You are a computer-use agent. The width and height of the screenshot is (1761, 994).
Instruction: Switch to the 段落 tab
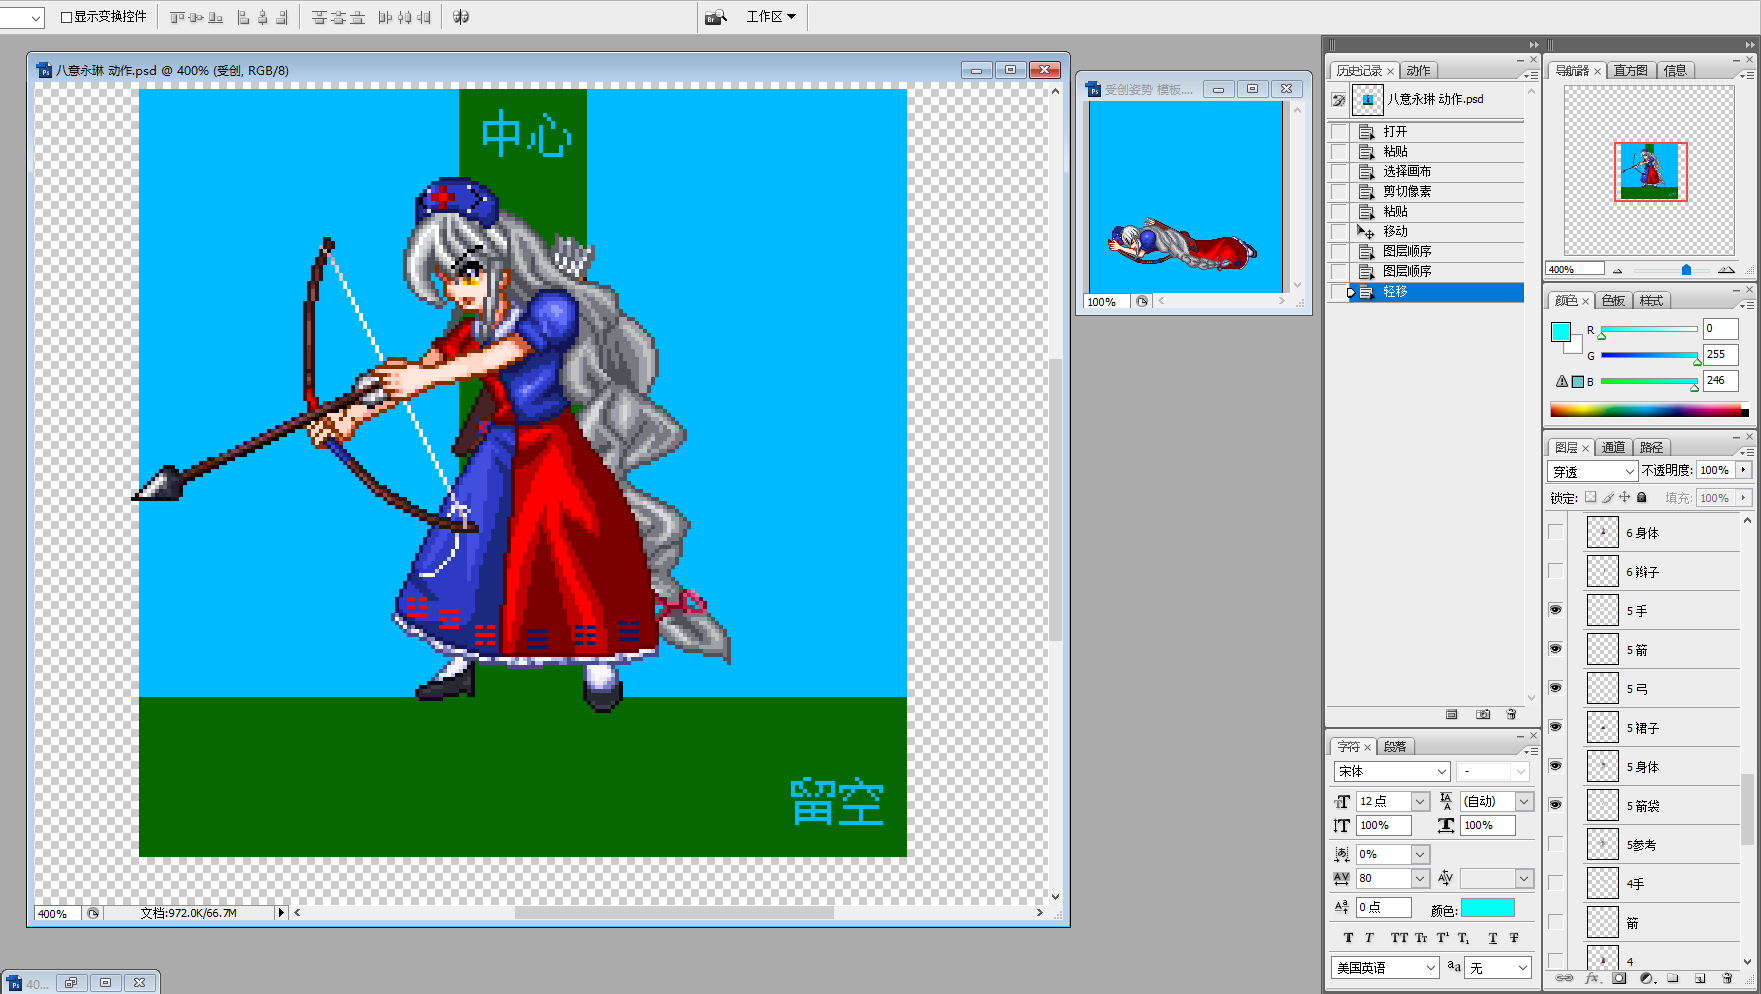(1395, 747)
